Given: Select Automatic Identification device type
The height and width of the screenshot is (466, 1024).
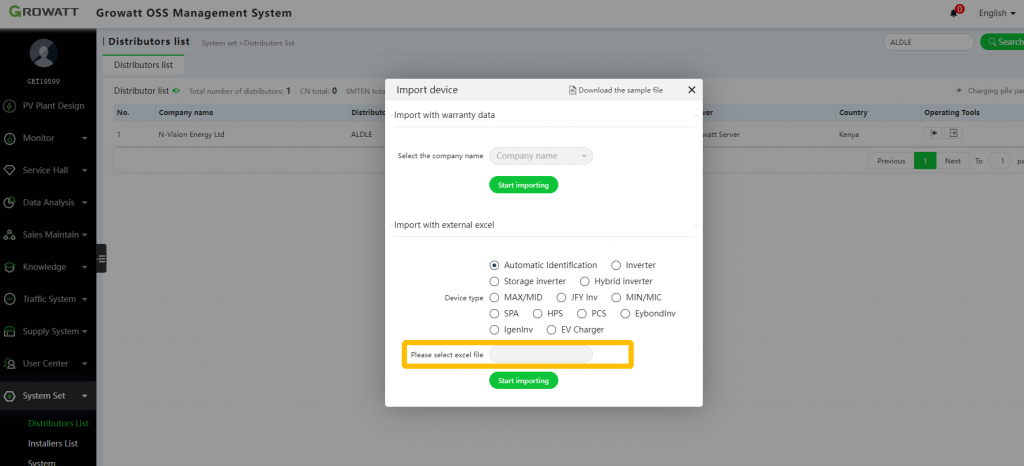Looking at the screenshot, I should coord(494,266).
